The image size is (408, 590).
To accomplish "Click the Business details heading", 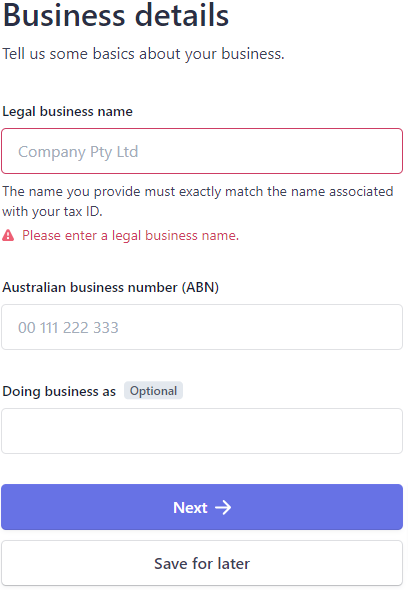I will coord(116,15).
